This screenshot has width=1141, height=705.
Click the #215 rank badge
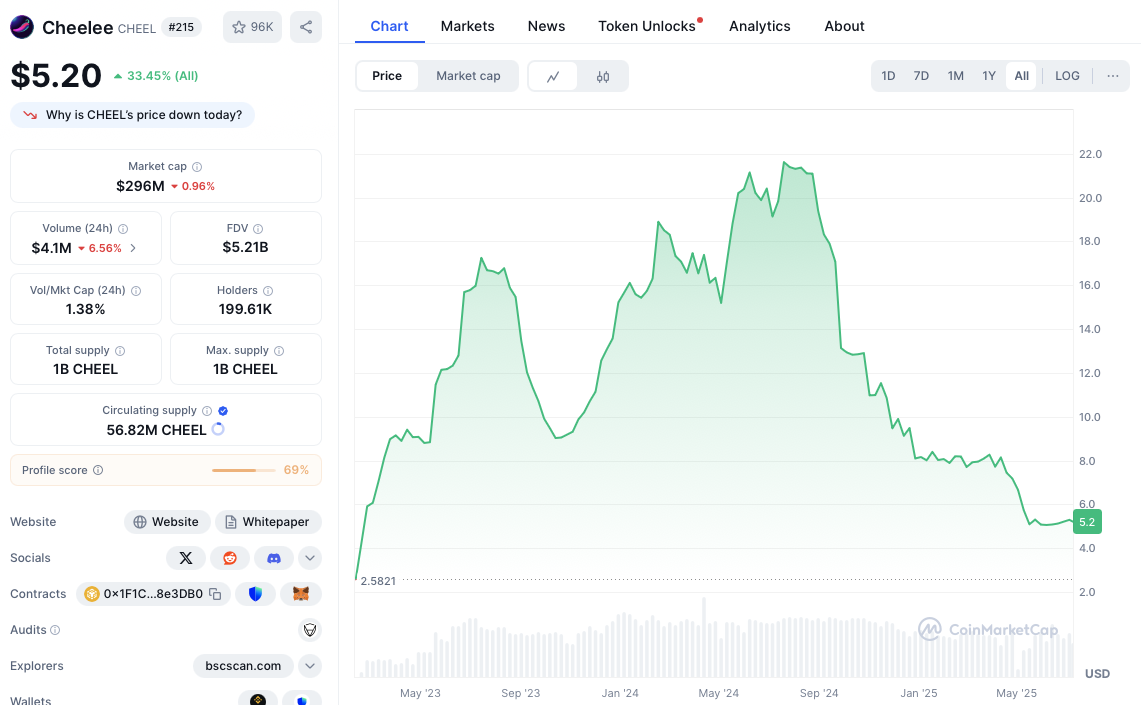click(181, 27)
